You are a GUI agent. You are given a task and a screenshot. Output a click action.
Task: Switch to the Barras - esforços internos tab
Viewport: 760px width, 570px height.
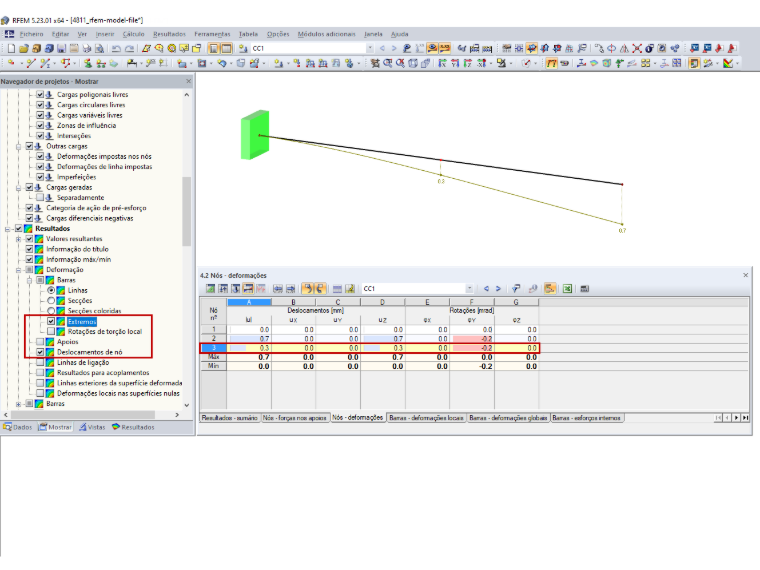(x=586, y=418)
